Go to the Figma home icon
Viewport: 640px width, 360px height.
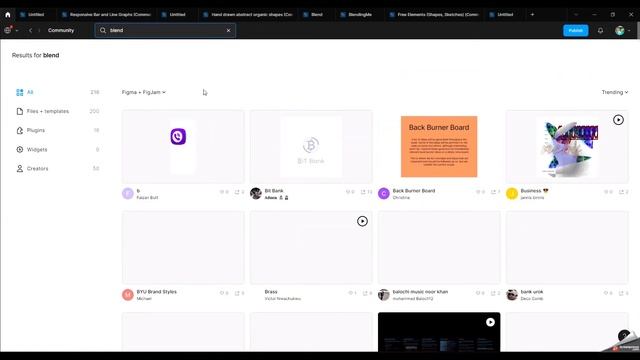tap(8, 14)
